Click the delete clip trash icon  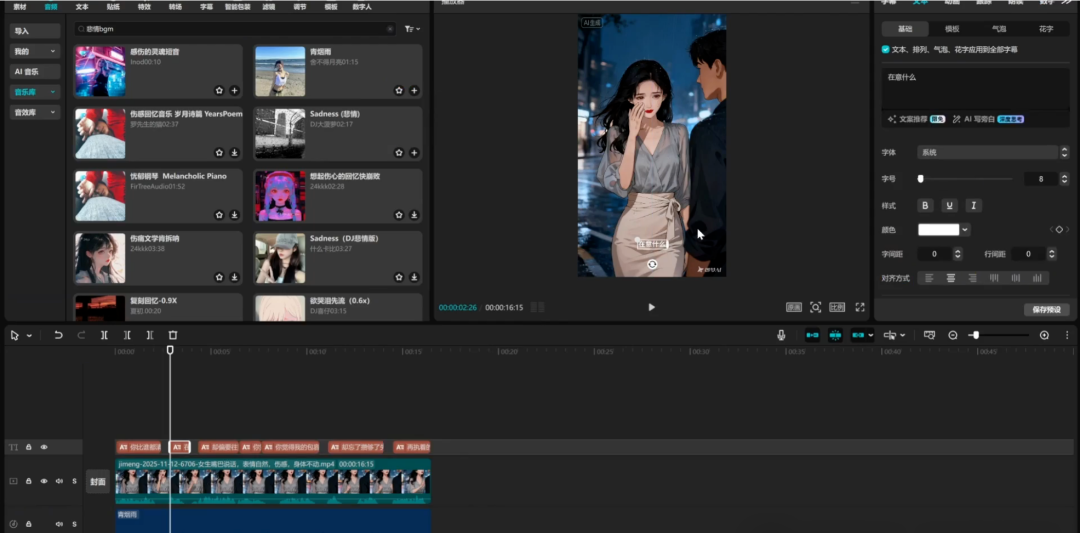coord(173,335)
